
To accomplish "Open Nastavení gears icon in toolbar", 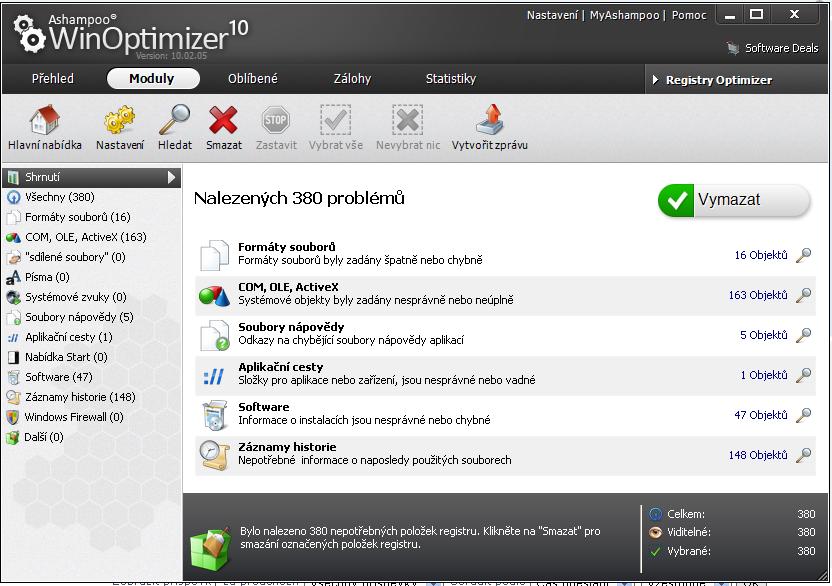I will pyautogui.click(x=119, y=119).
